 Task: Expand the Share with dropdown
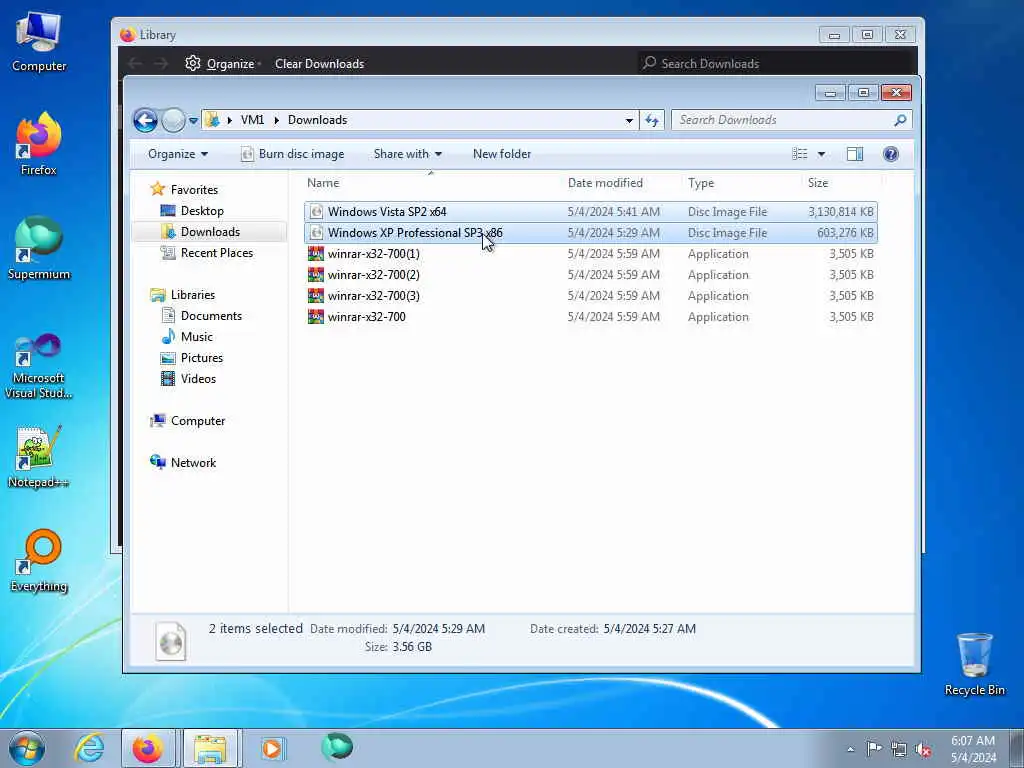[x=408, y=154]
